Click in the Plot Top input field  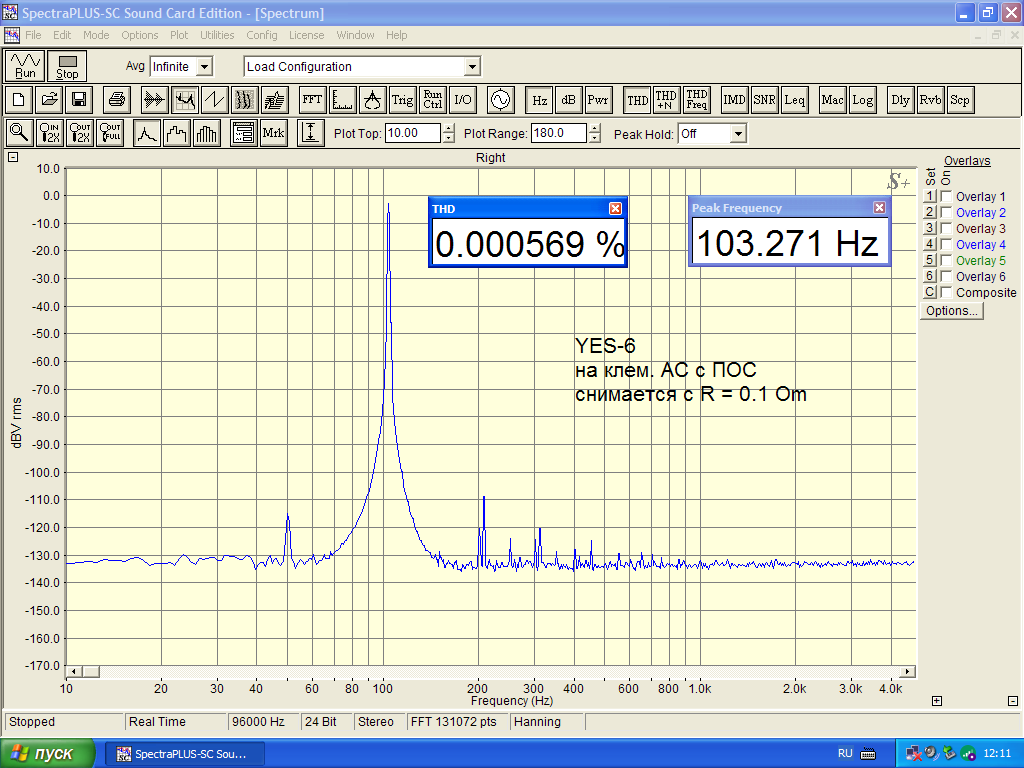[x=412, y=133]
